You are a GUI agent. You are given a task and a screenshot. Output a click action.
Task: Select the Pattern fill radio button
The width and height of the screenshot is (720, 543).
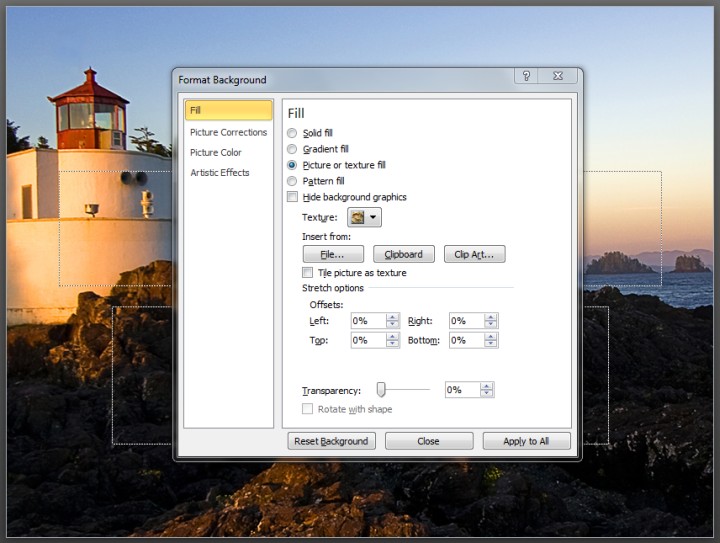[292, 181]
